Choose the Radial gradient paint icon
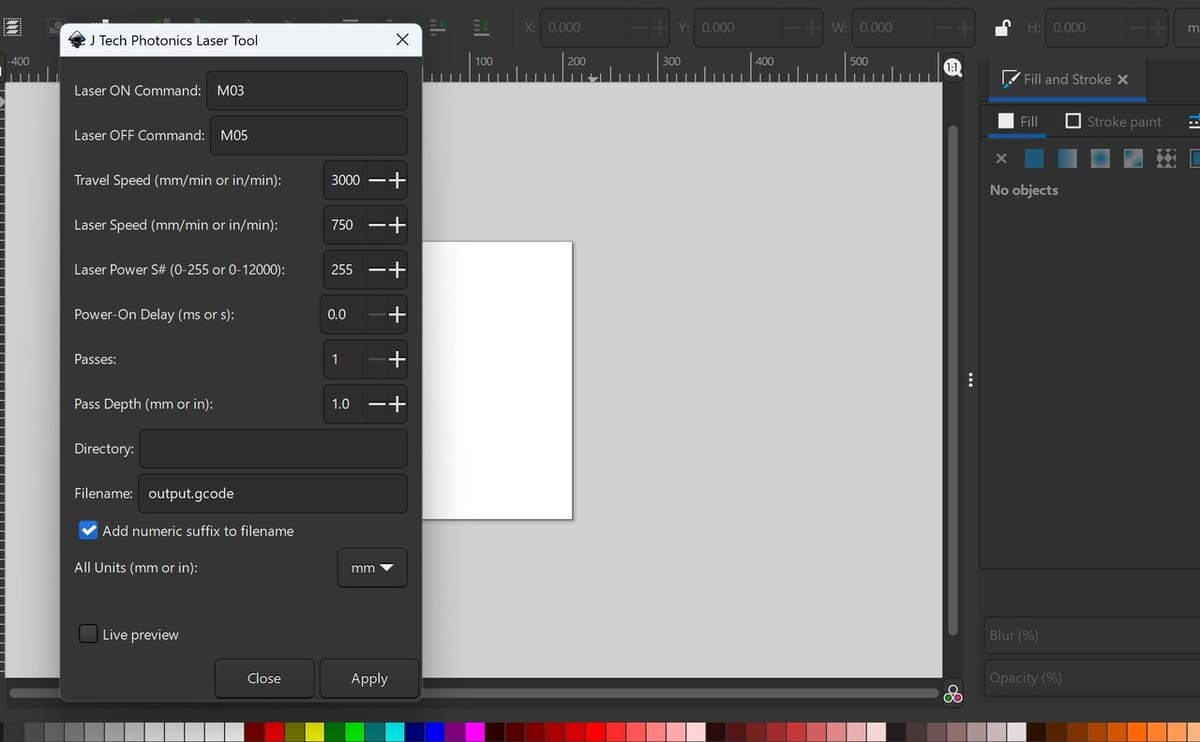Image resolution: width=1200 pixels, height=742 pixels. point(1100,158)
